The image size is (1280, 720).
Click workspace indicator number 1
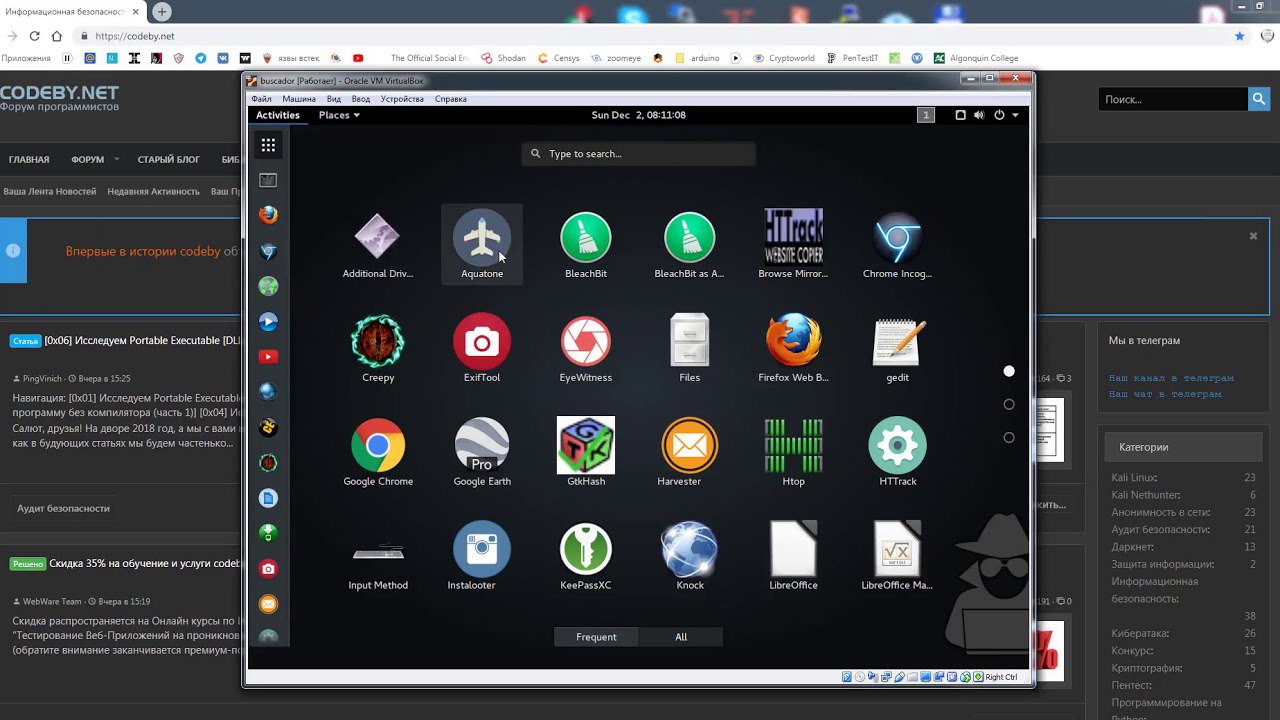926,115
